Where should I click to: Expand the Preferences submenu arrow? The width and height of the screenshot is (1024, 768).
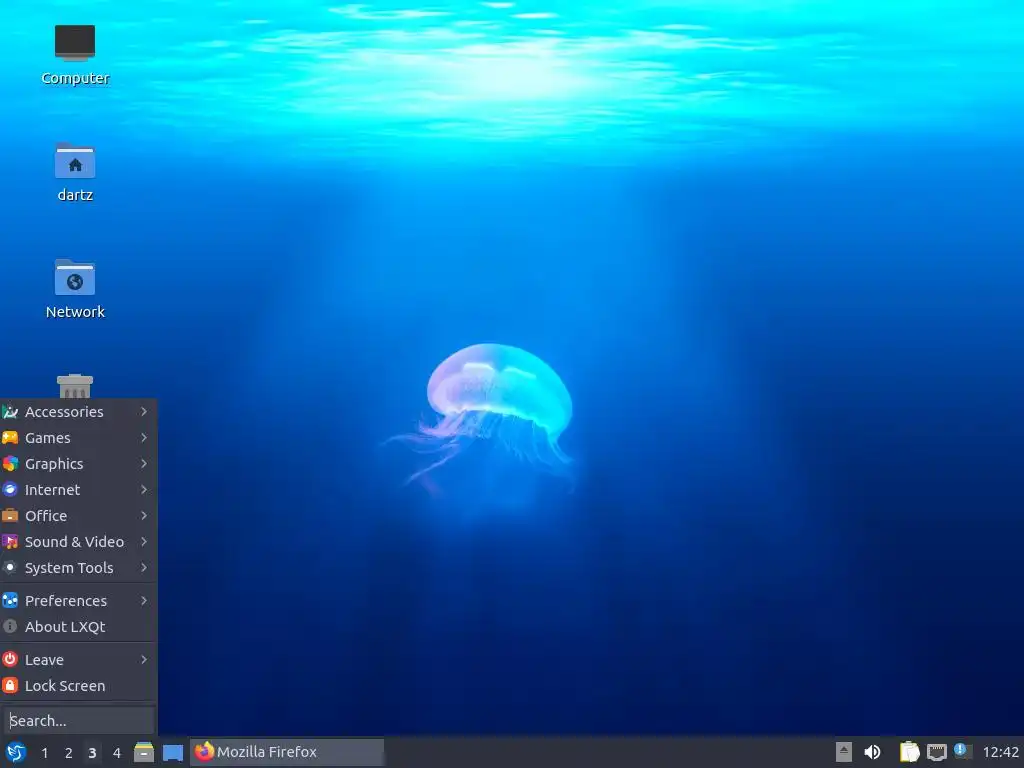point(144,600)
